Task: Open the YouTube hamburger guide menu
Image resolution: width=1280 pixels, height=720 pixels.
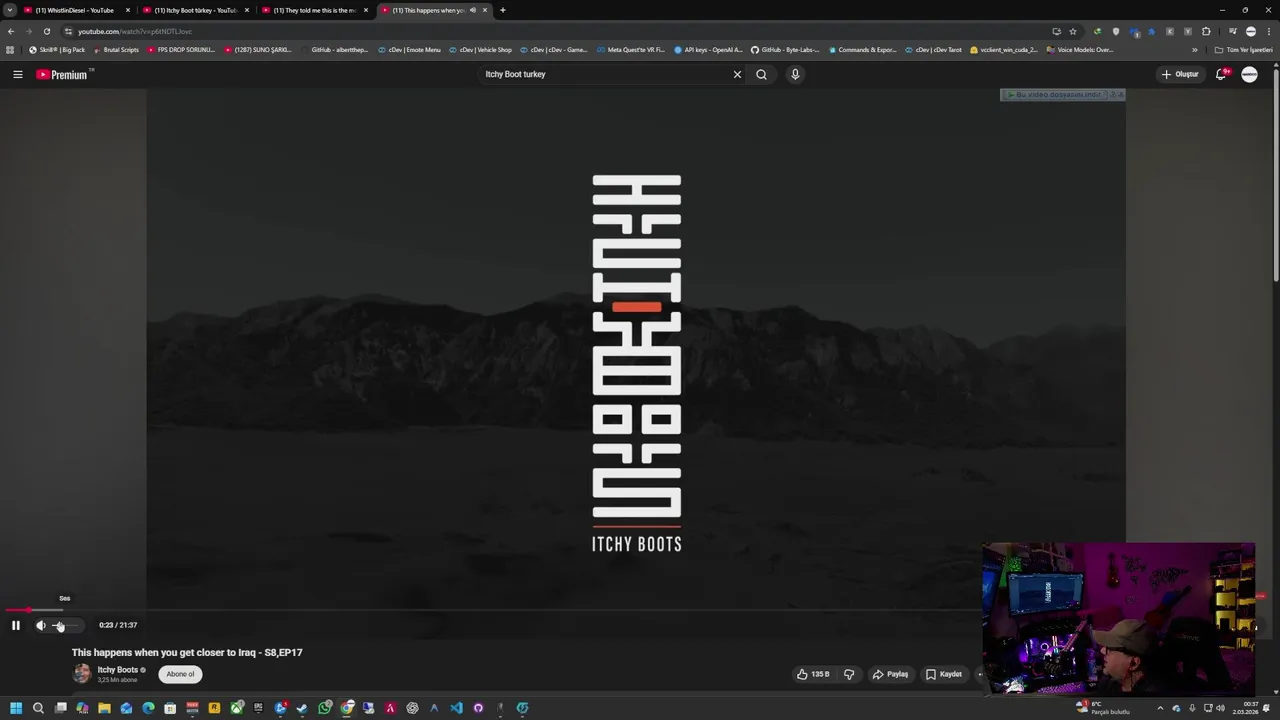Action: click(x=18, y=74)
